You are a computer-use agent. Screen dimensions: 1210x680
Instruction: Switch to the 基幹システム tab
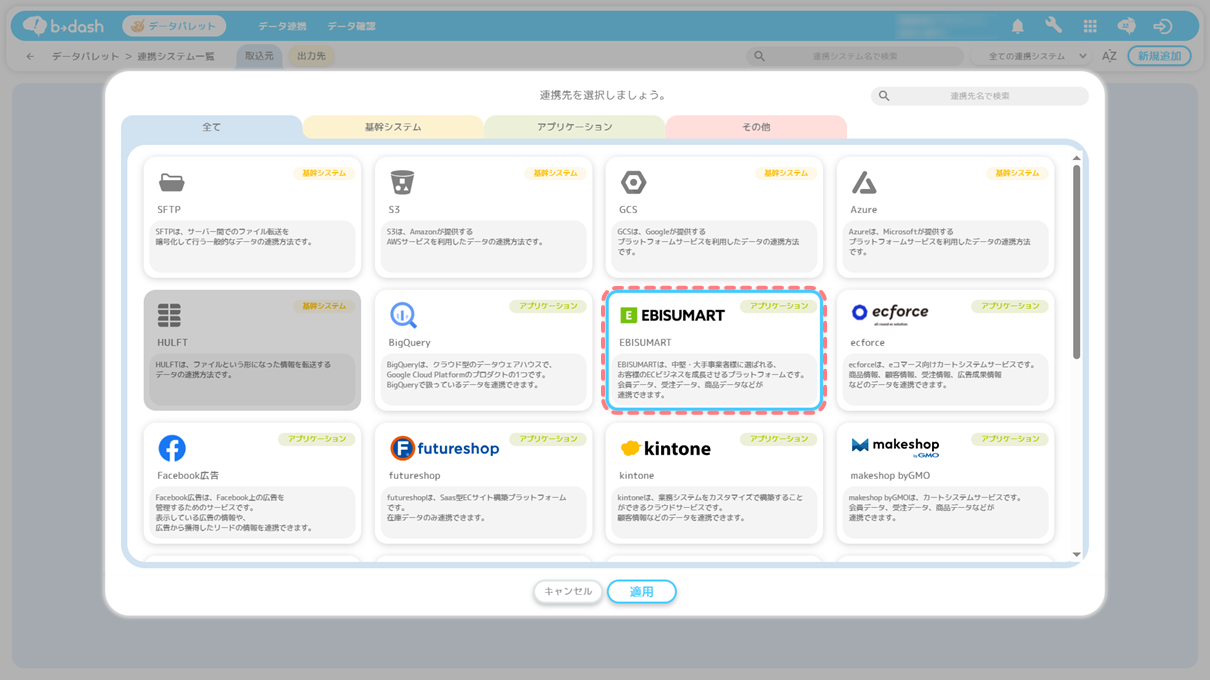[393, 127]
